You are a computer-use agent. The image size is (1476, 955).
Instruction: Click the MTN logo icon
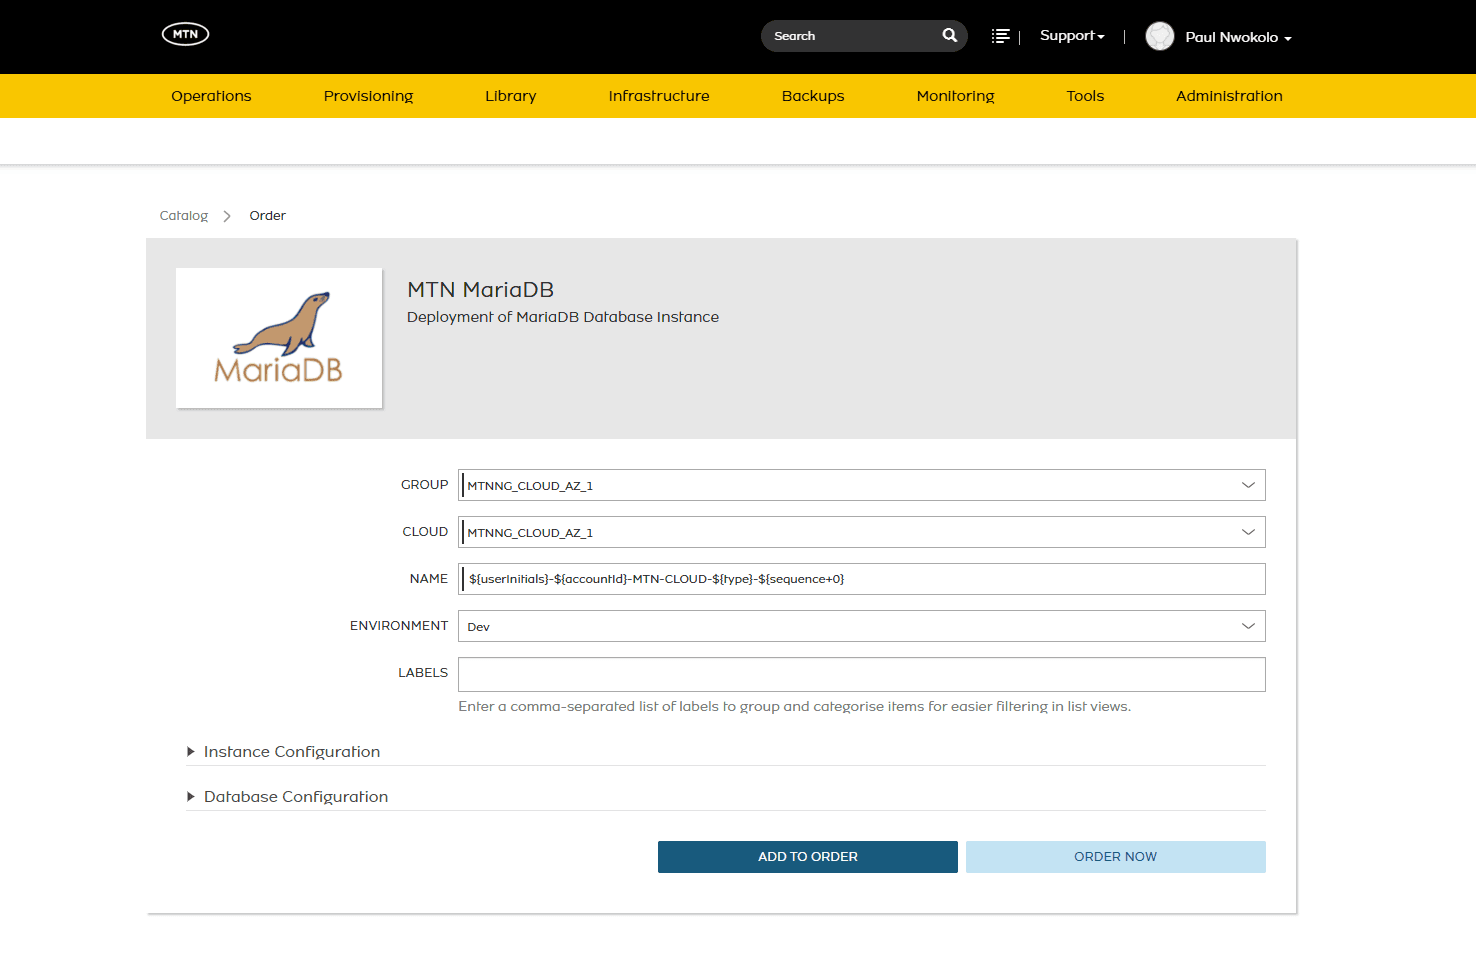(x=185, y=34)
